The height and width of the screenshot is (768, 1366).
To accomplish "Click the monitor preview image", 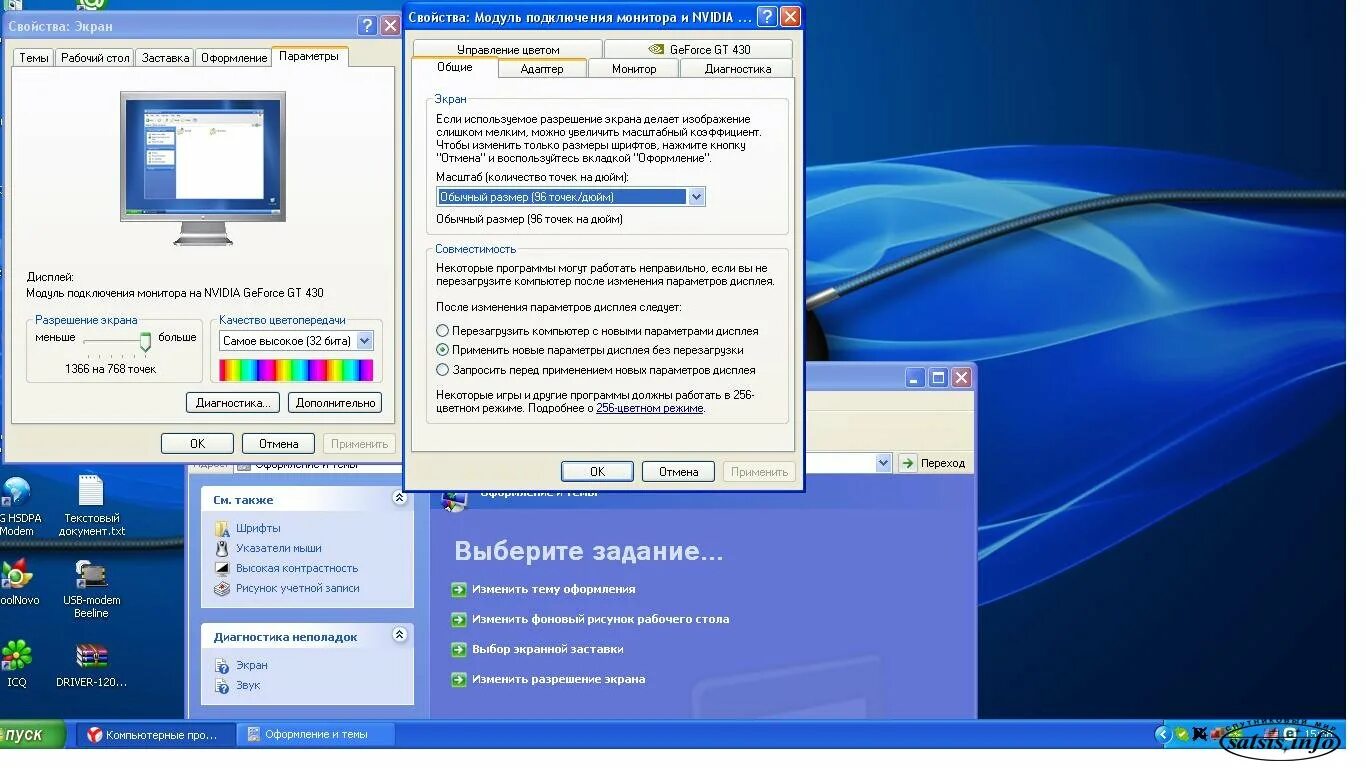I will point(203,168).
